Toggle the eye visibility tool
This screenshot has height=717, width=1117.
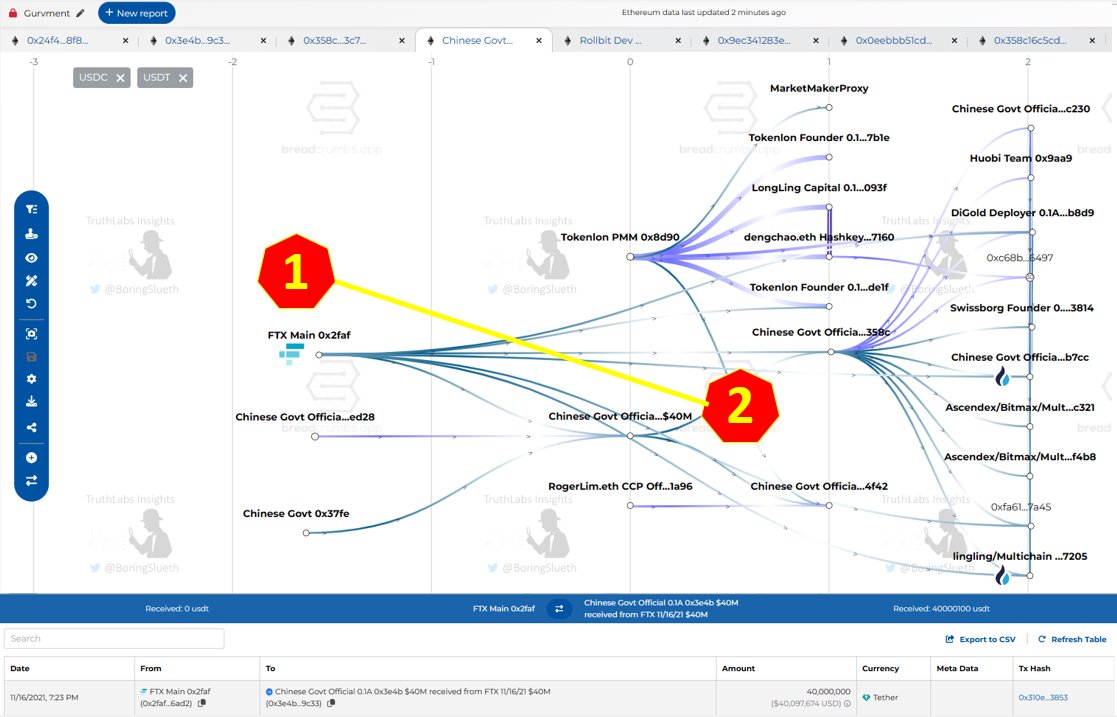click(x=31, y=258)
